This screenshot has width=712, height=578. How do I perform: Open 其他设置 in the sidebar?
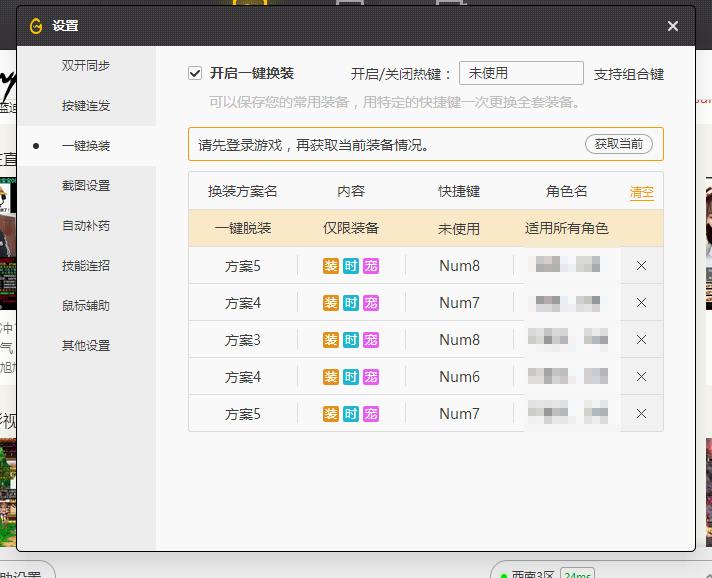[x=86, y=346]
